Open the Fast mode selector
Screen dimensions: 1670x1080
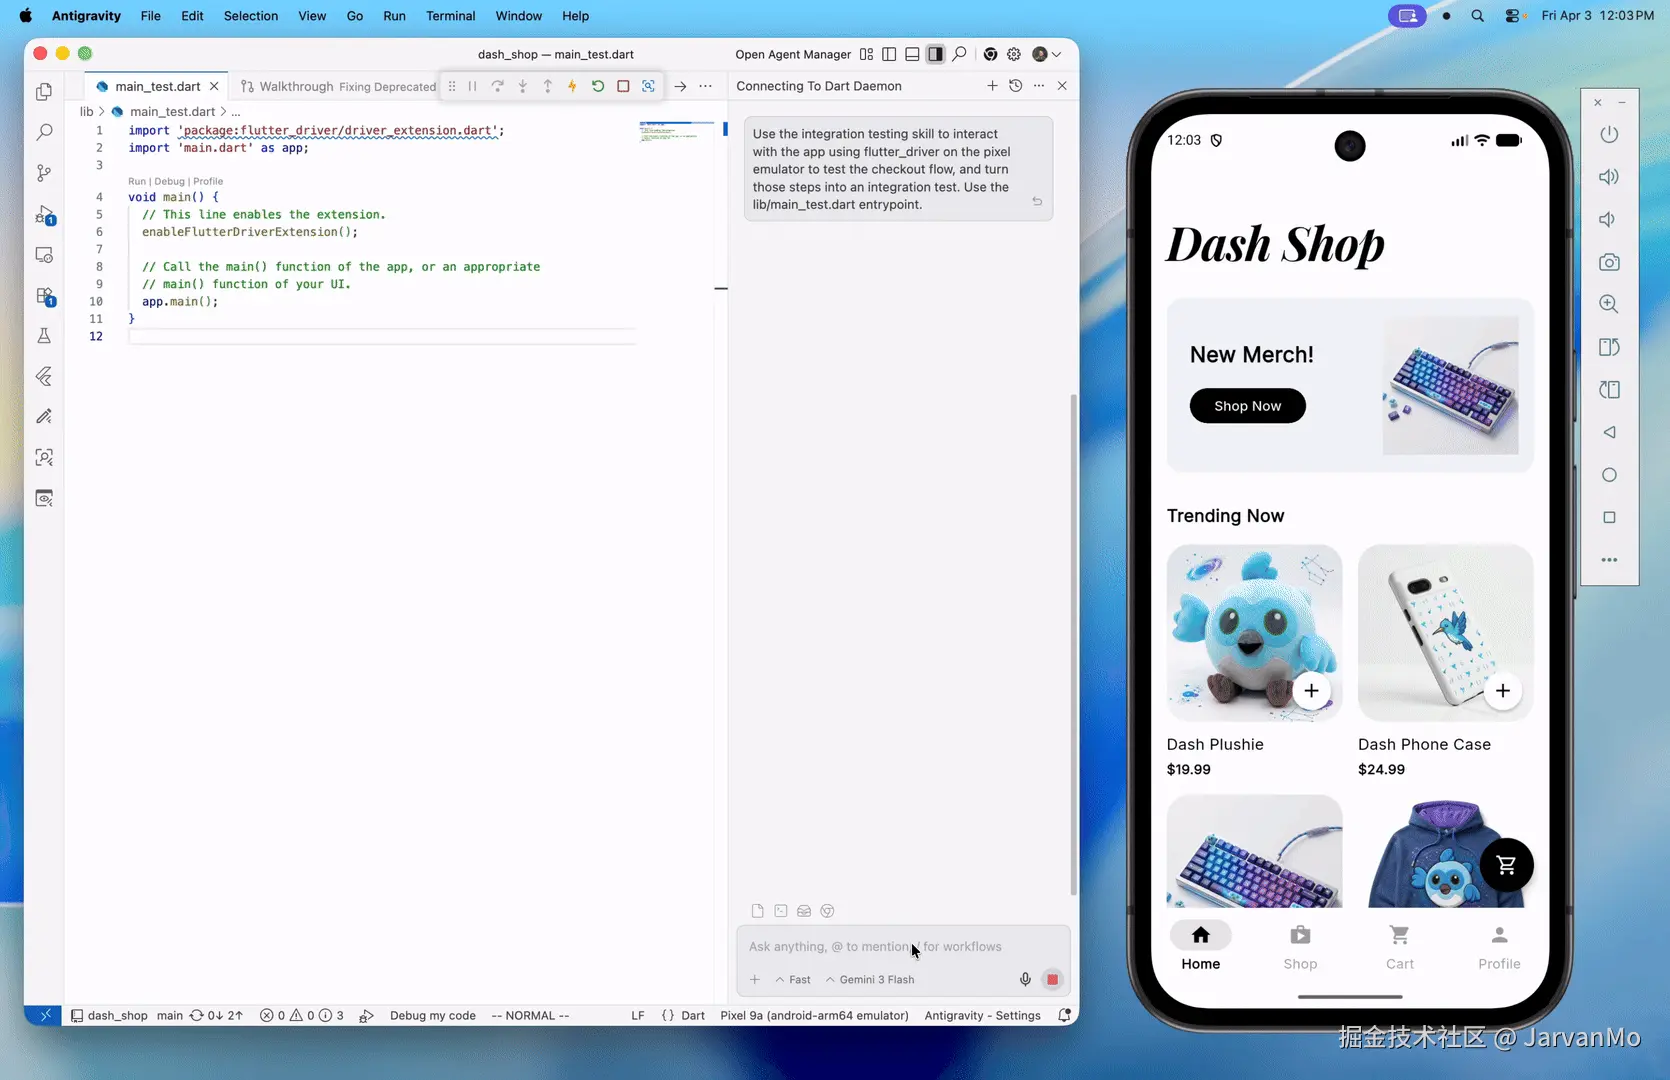[x=793, y=980]
